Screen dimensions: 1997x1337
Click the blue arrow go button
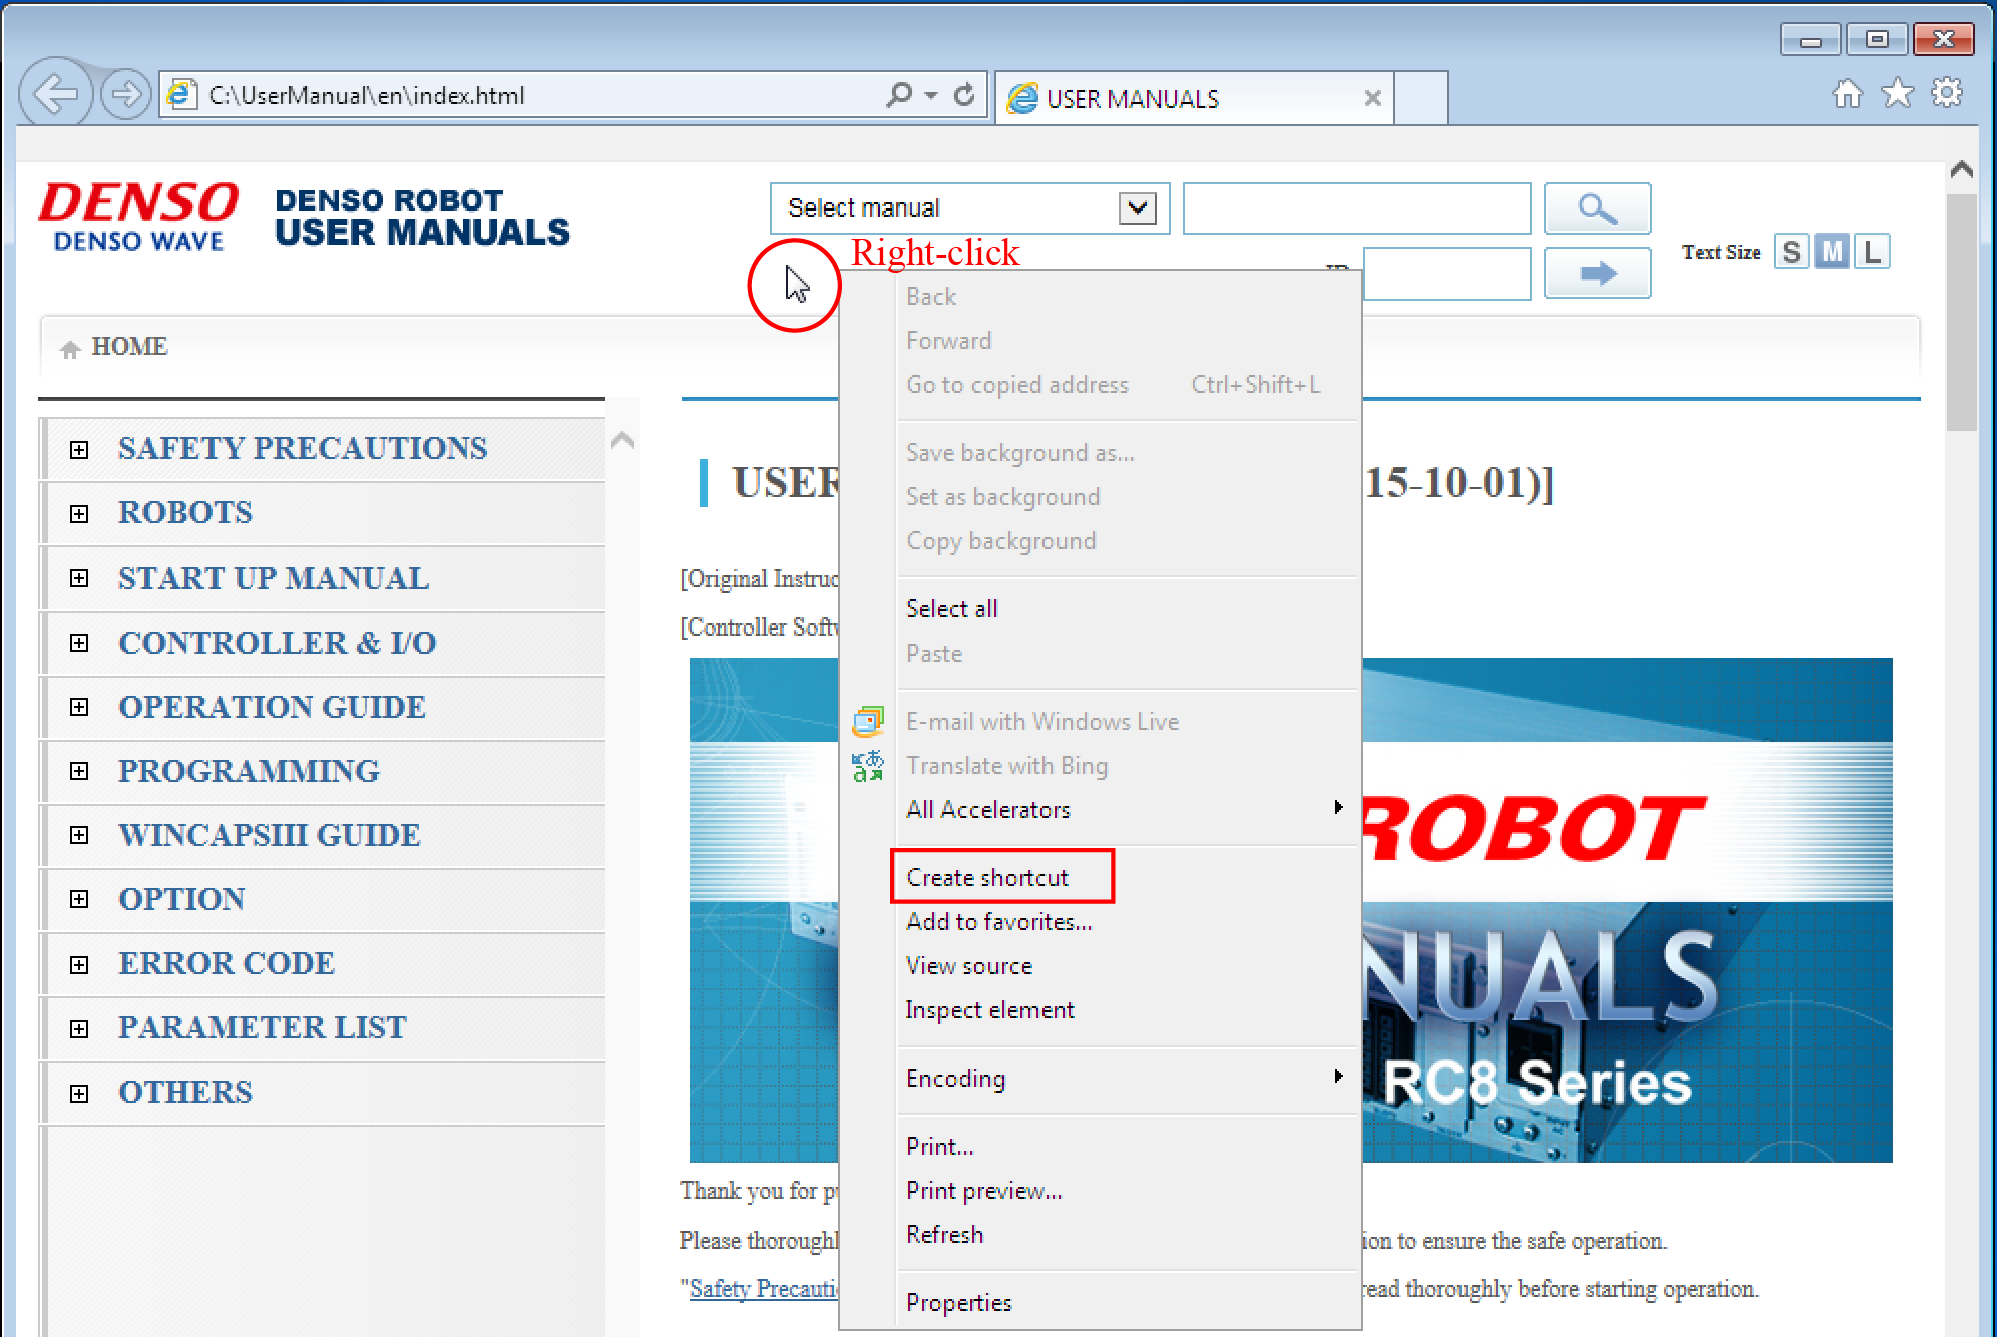[x=1597, y=273]
